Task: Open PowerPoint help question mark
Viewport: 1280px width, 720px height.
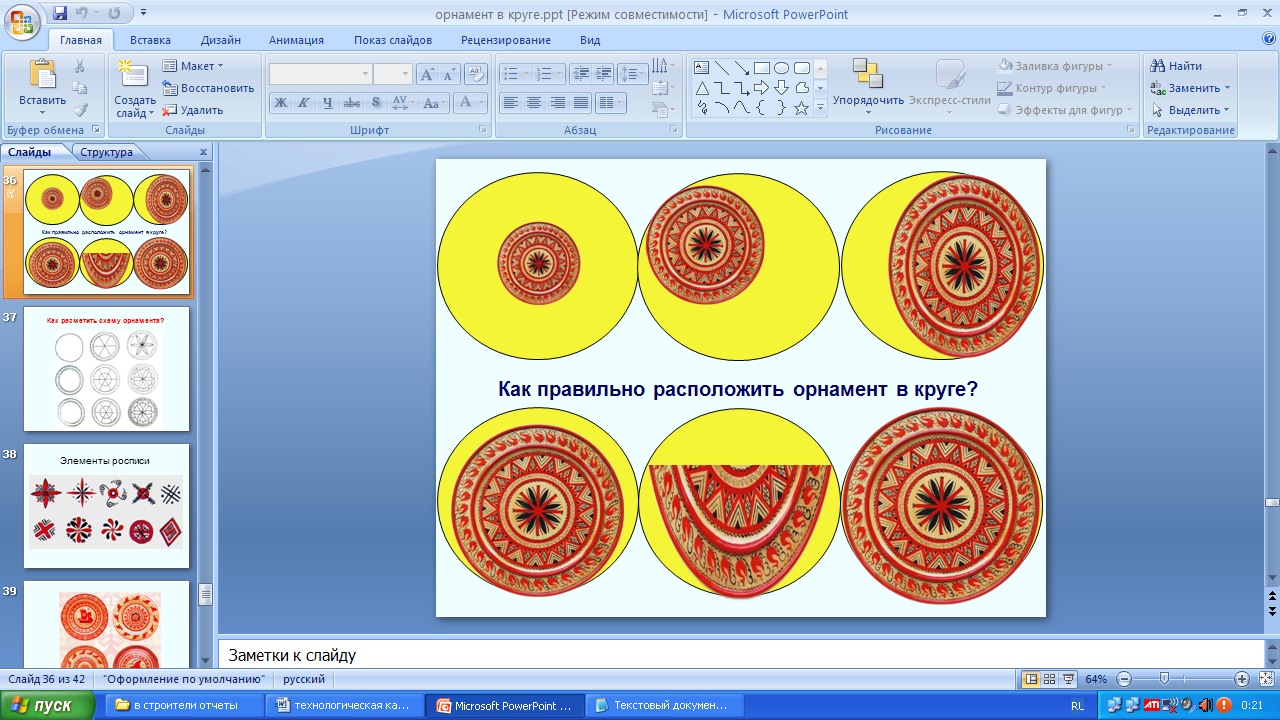Action: tap(1269, 39)
